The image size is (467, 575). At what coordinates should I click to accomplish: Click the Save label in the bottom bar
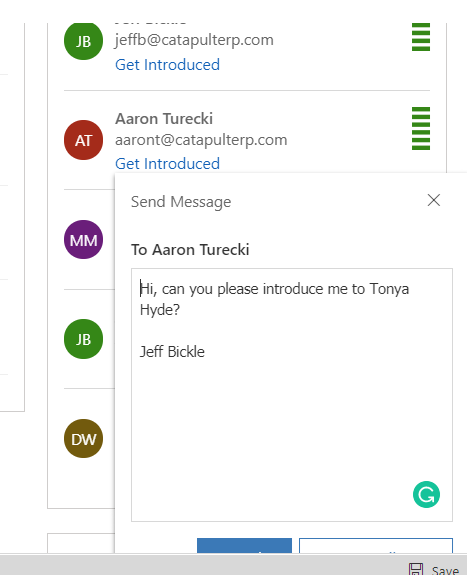[445, 570]
